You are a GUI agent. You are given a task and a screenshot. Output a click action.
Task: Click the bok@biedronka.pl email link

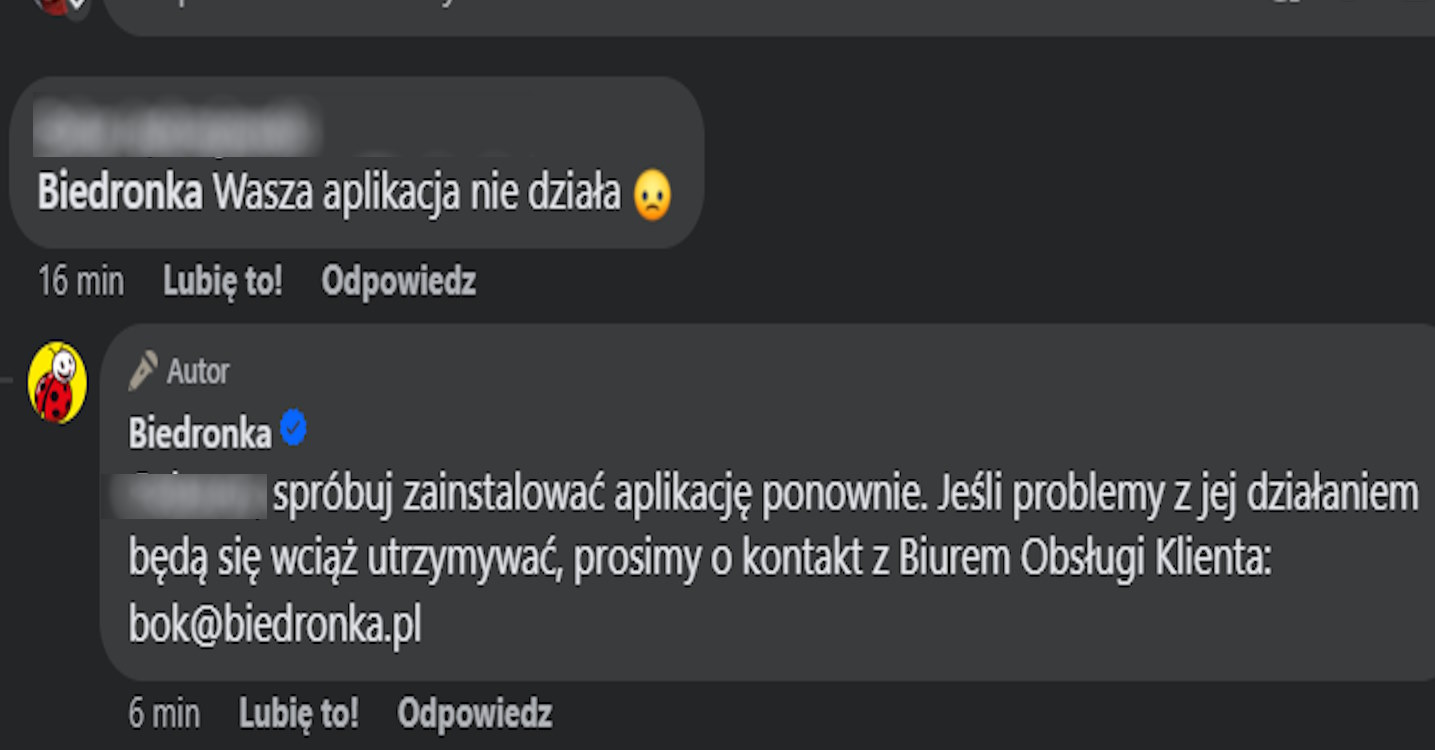click(275, 625)
